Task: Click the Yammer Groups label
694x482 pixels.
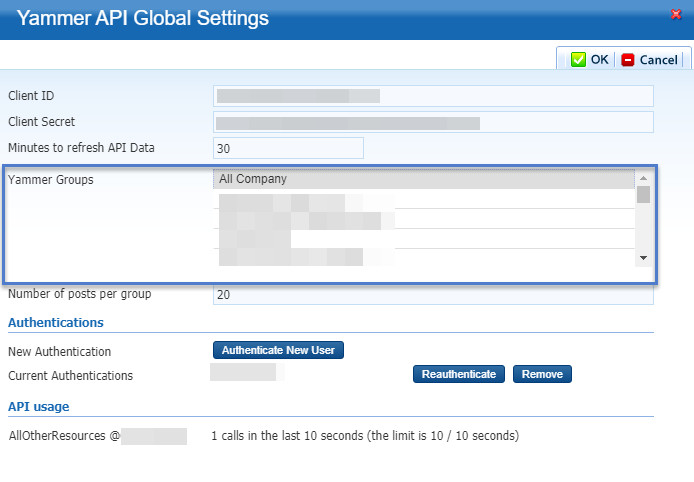Action: click(51, 180)
